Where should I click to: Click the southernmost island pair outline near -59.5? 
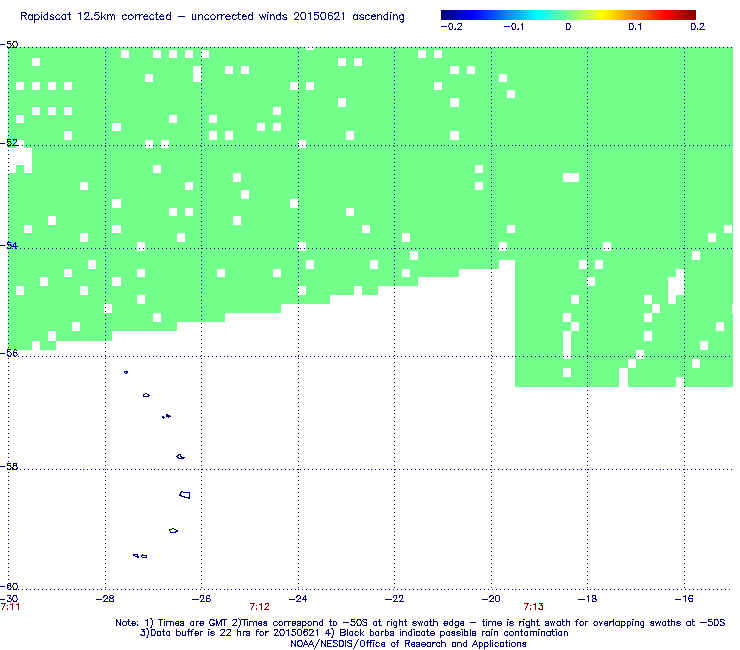pyautogui.click(x=140, y=556)
